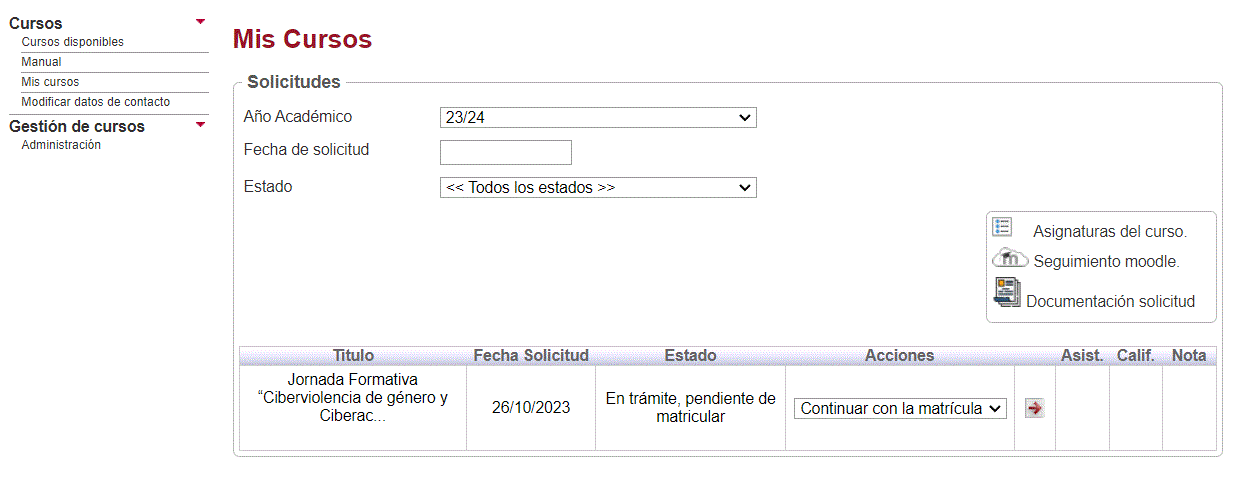Click the En trámite, pendiente de matricular cell
This screenshot has width=1252, height=498.
click(x=690, y=407)
